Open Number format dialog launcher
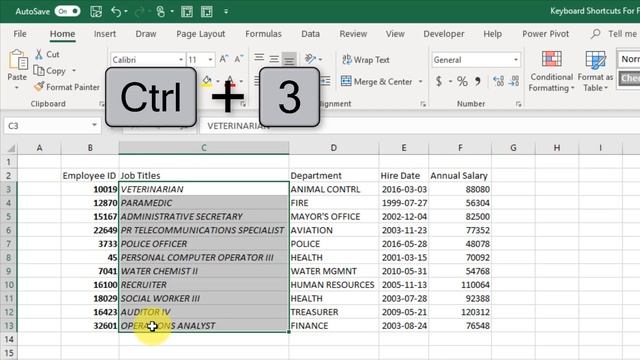Viewport: 640px width, 360px height. coord(518,104)
